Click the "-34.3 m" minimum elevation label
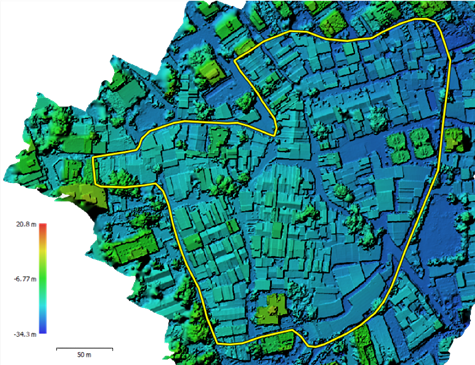This screenshot has width=475, height=365. (25, 334)
